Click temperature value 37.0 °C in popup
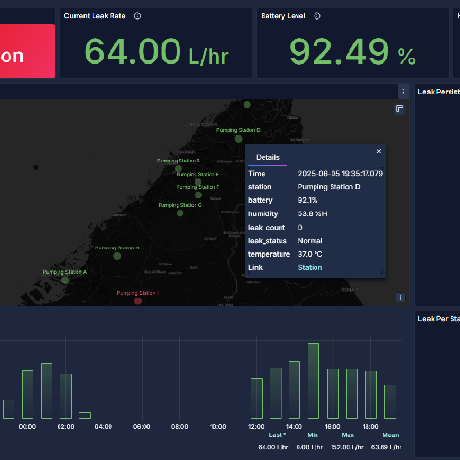Screen dimensions: 460x460 310,254
